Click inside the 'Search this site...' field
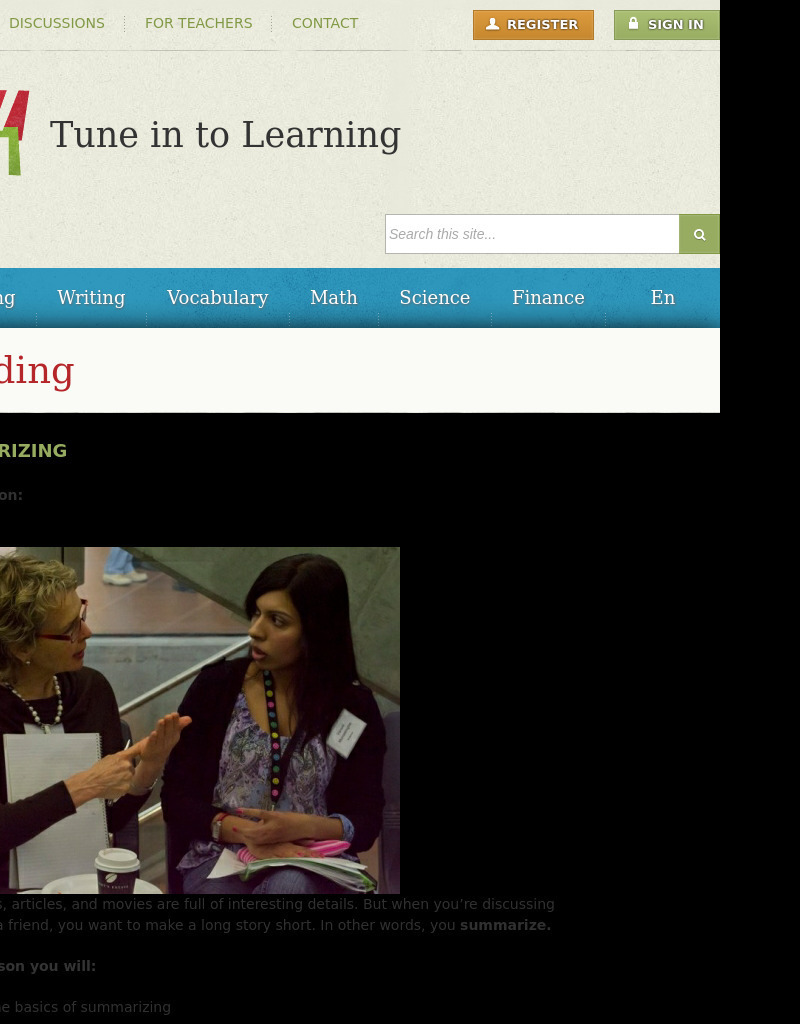 pyautogui.click(x=530, y=234)
